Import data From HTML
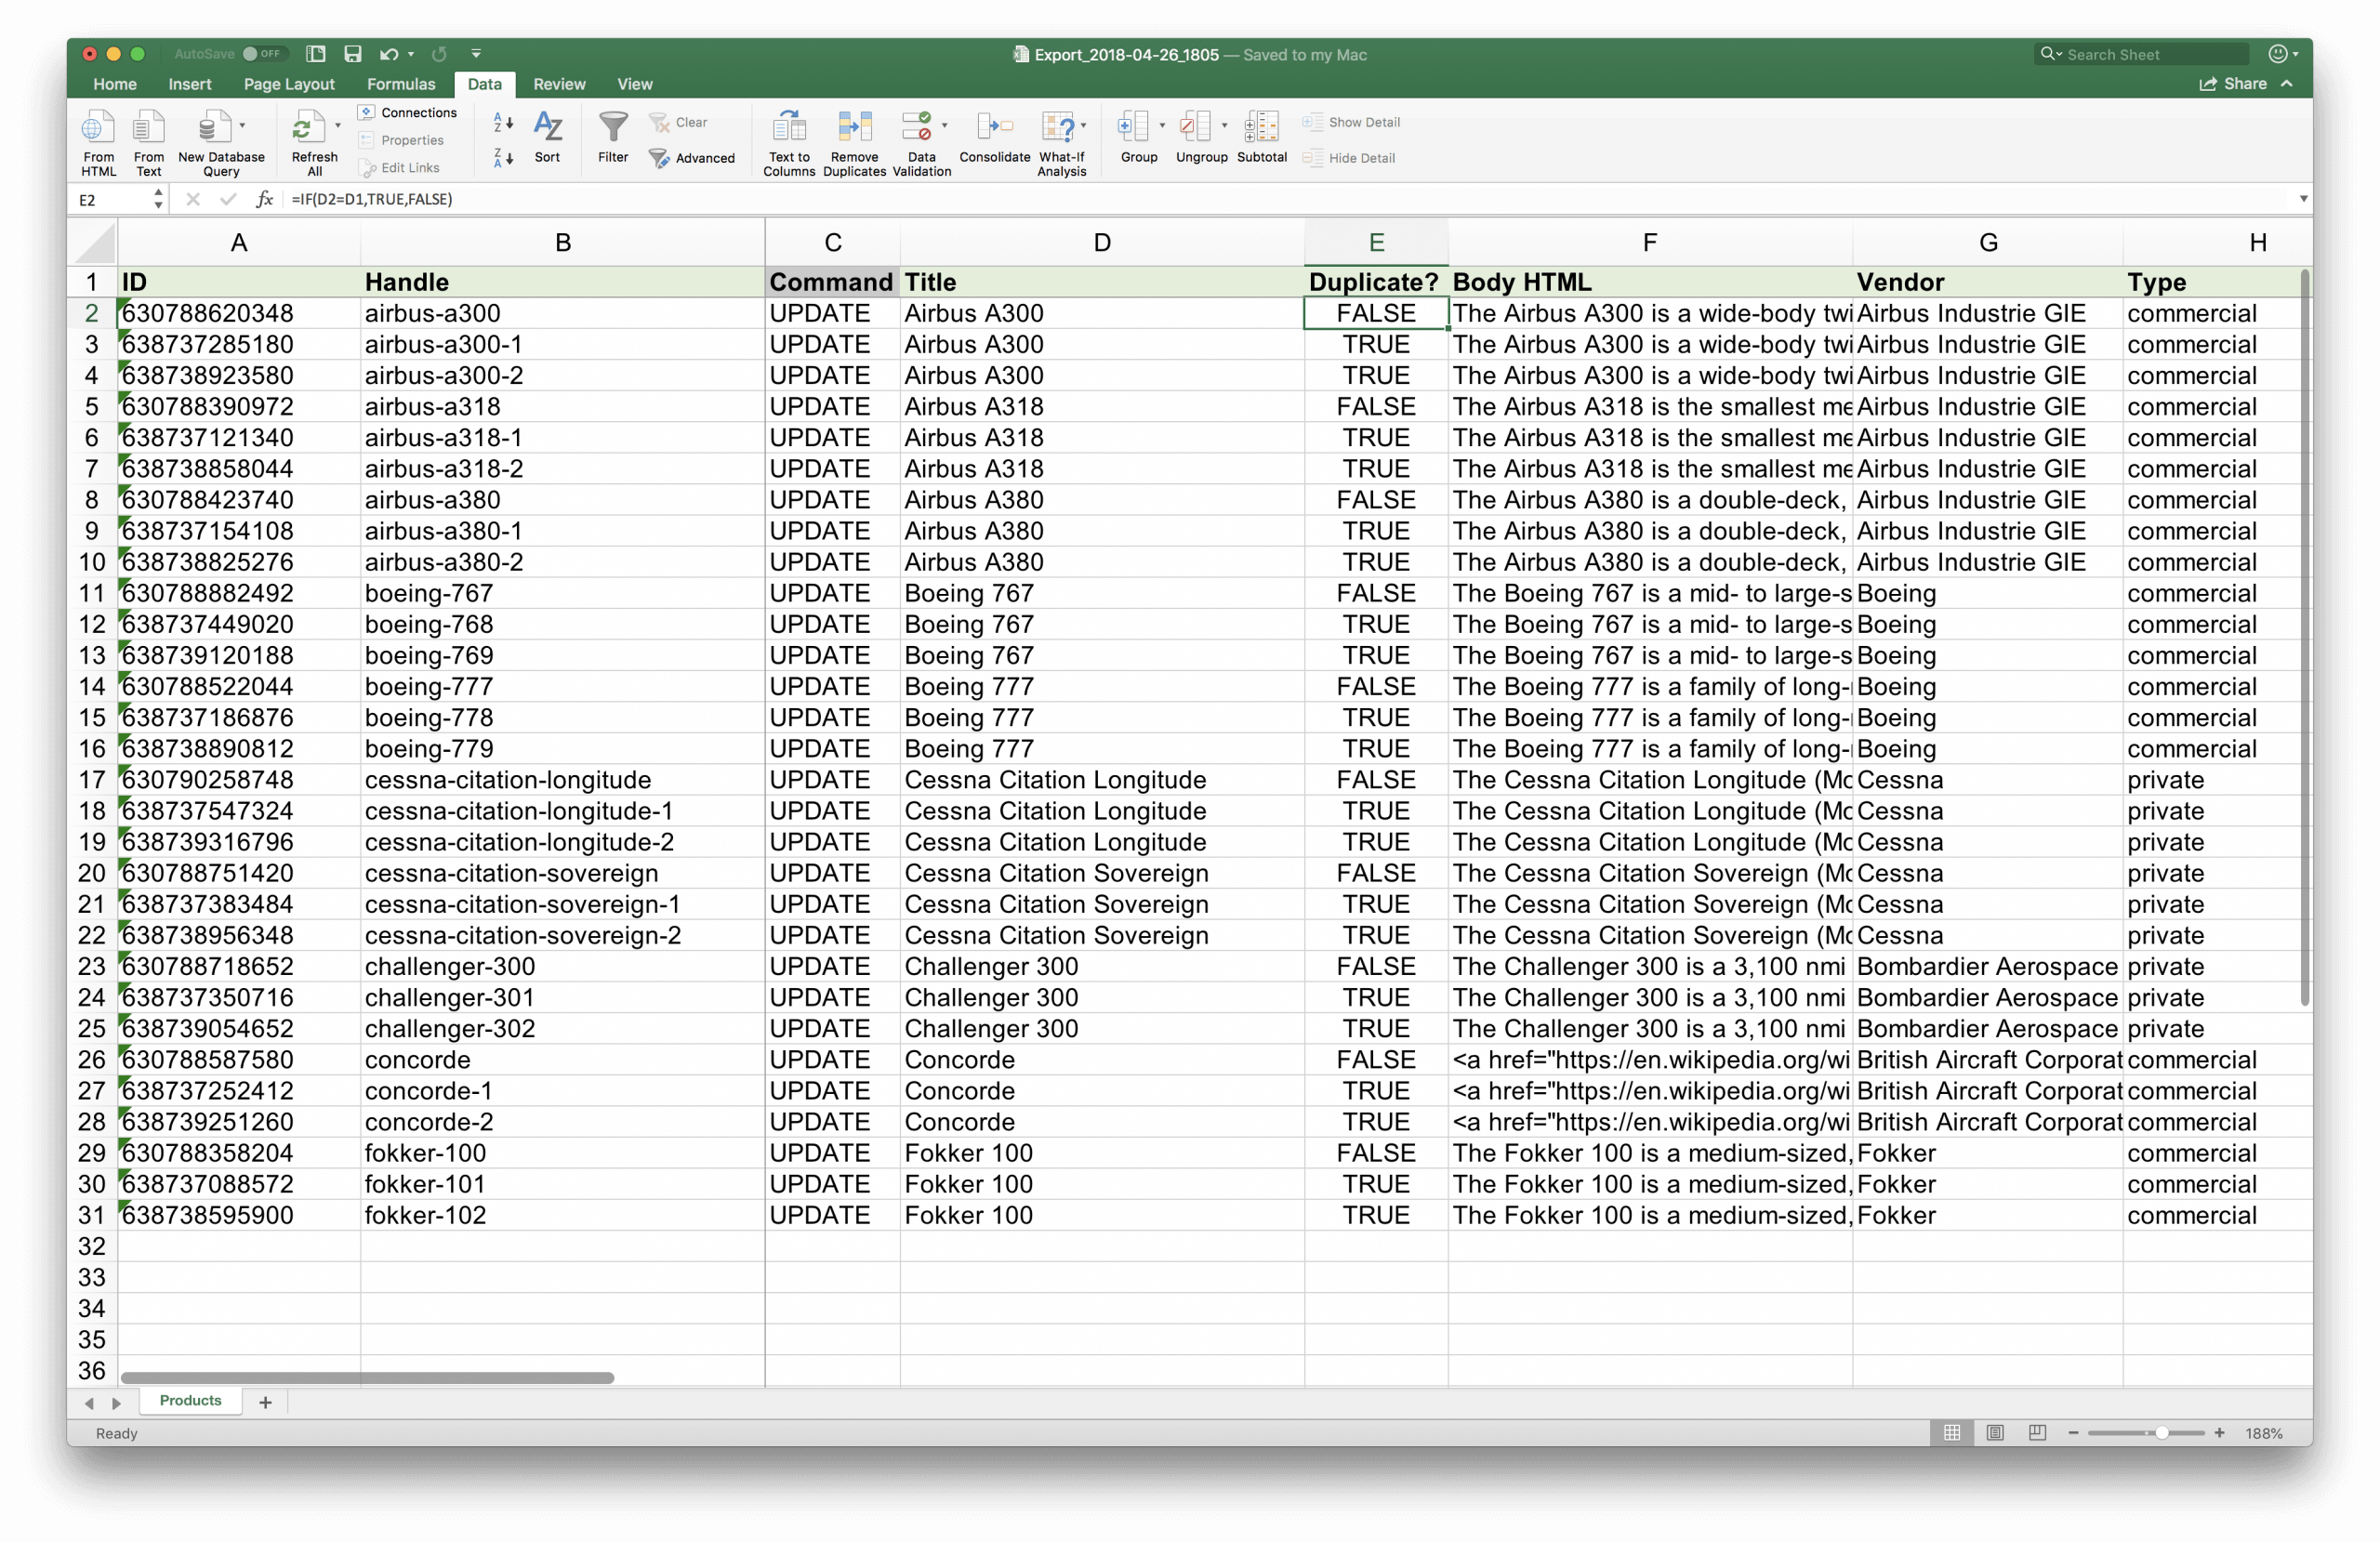This screenshot has height=1542, width=2380. point(98,127)
